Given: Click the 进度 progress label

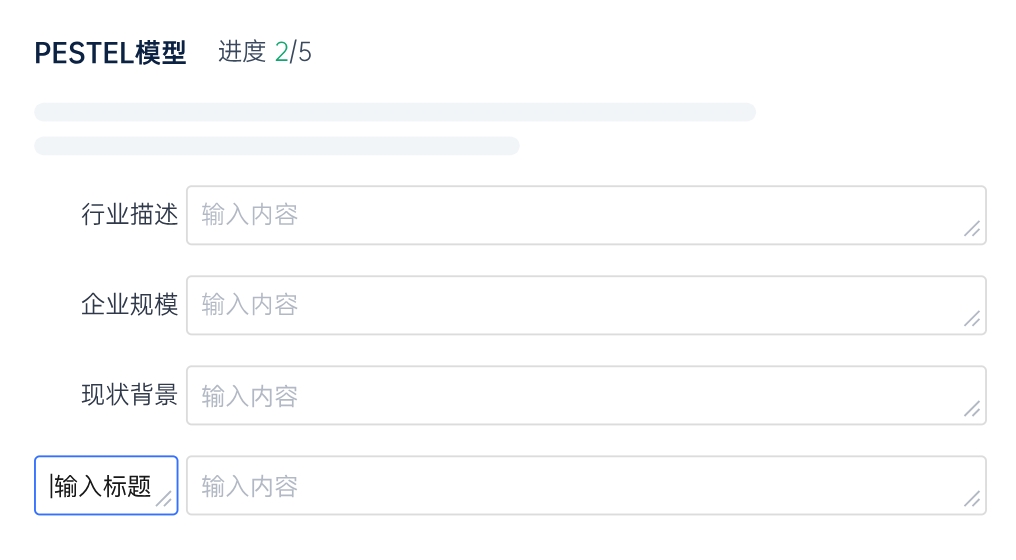Looking at the screenshot, I should point(242,52).
